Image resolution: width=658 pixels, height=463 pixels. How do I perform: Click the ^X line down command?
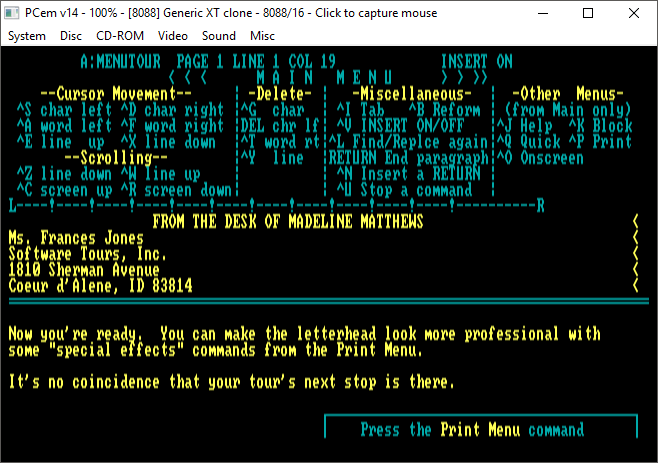tap(168, 142)
